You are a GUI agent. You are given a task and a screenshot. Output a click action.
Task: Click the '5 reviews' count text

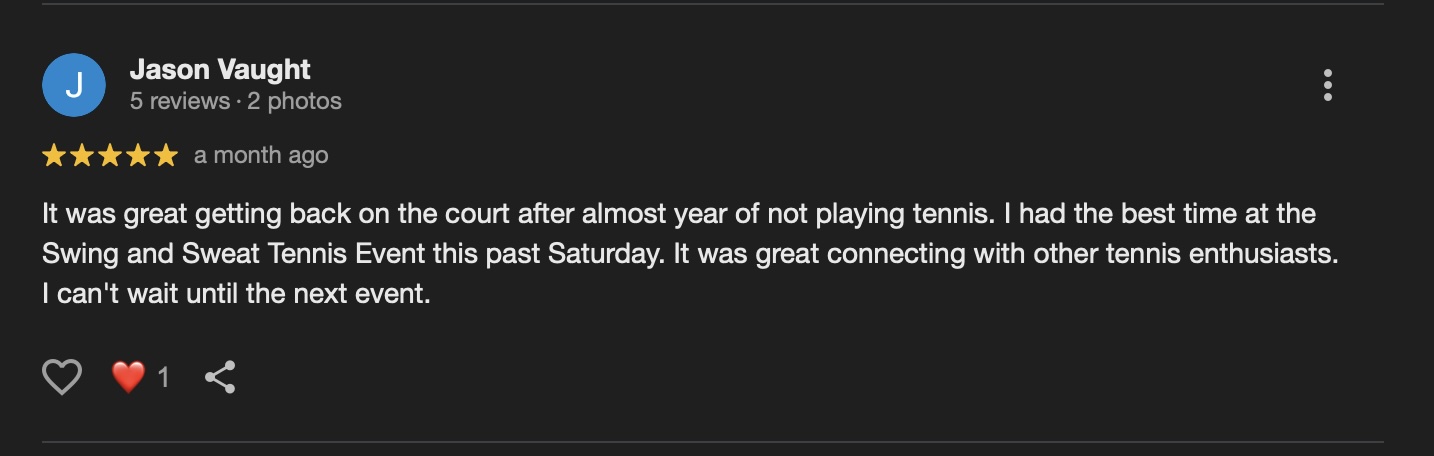tap(179, 101)
